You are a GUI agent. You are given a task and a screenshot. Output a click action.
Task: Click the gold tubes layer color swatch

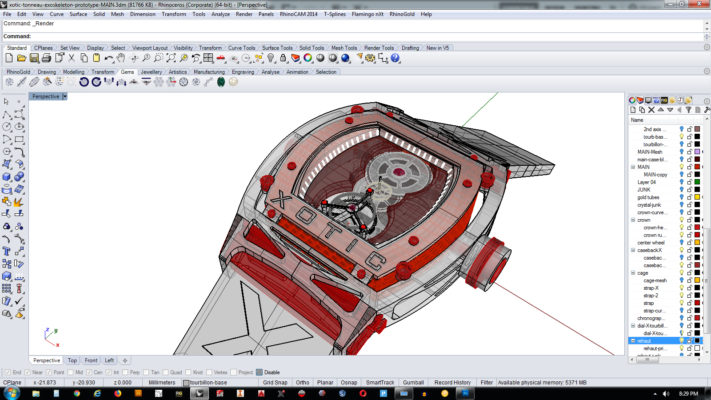(x=697, y=197)
